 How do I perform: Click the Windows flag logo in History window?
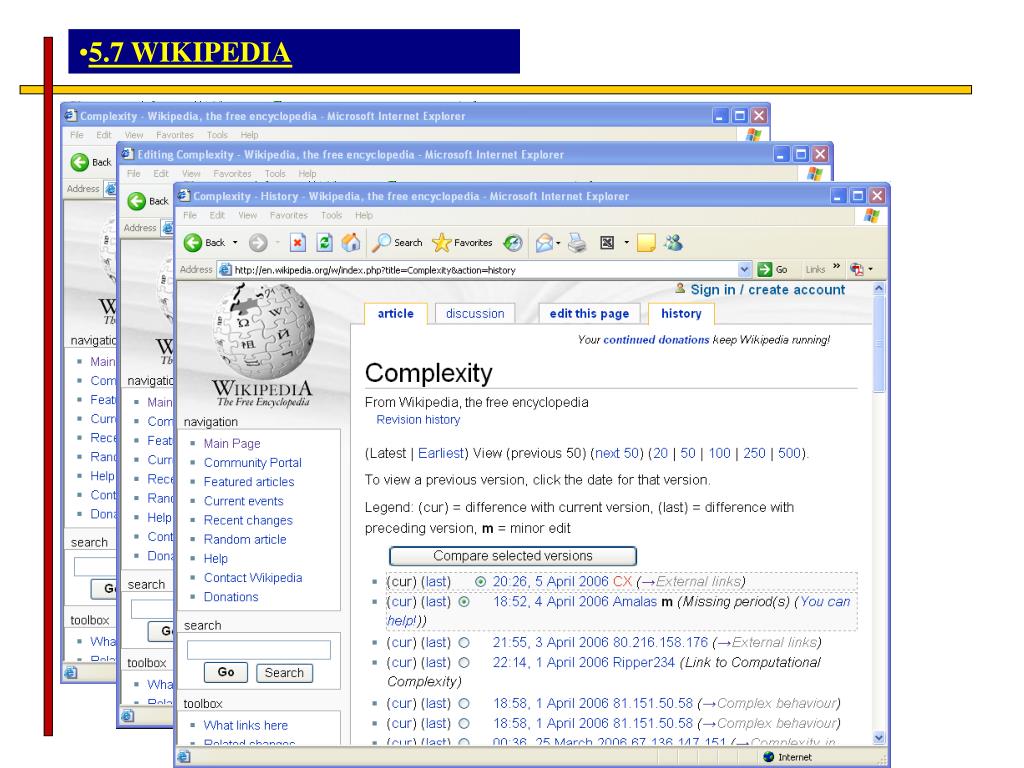(x=872, y=216)
